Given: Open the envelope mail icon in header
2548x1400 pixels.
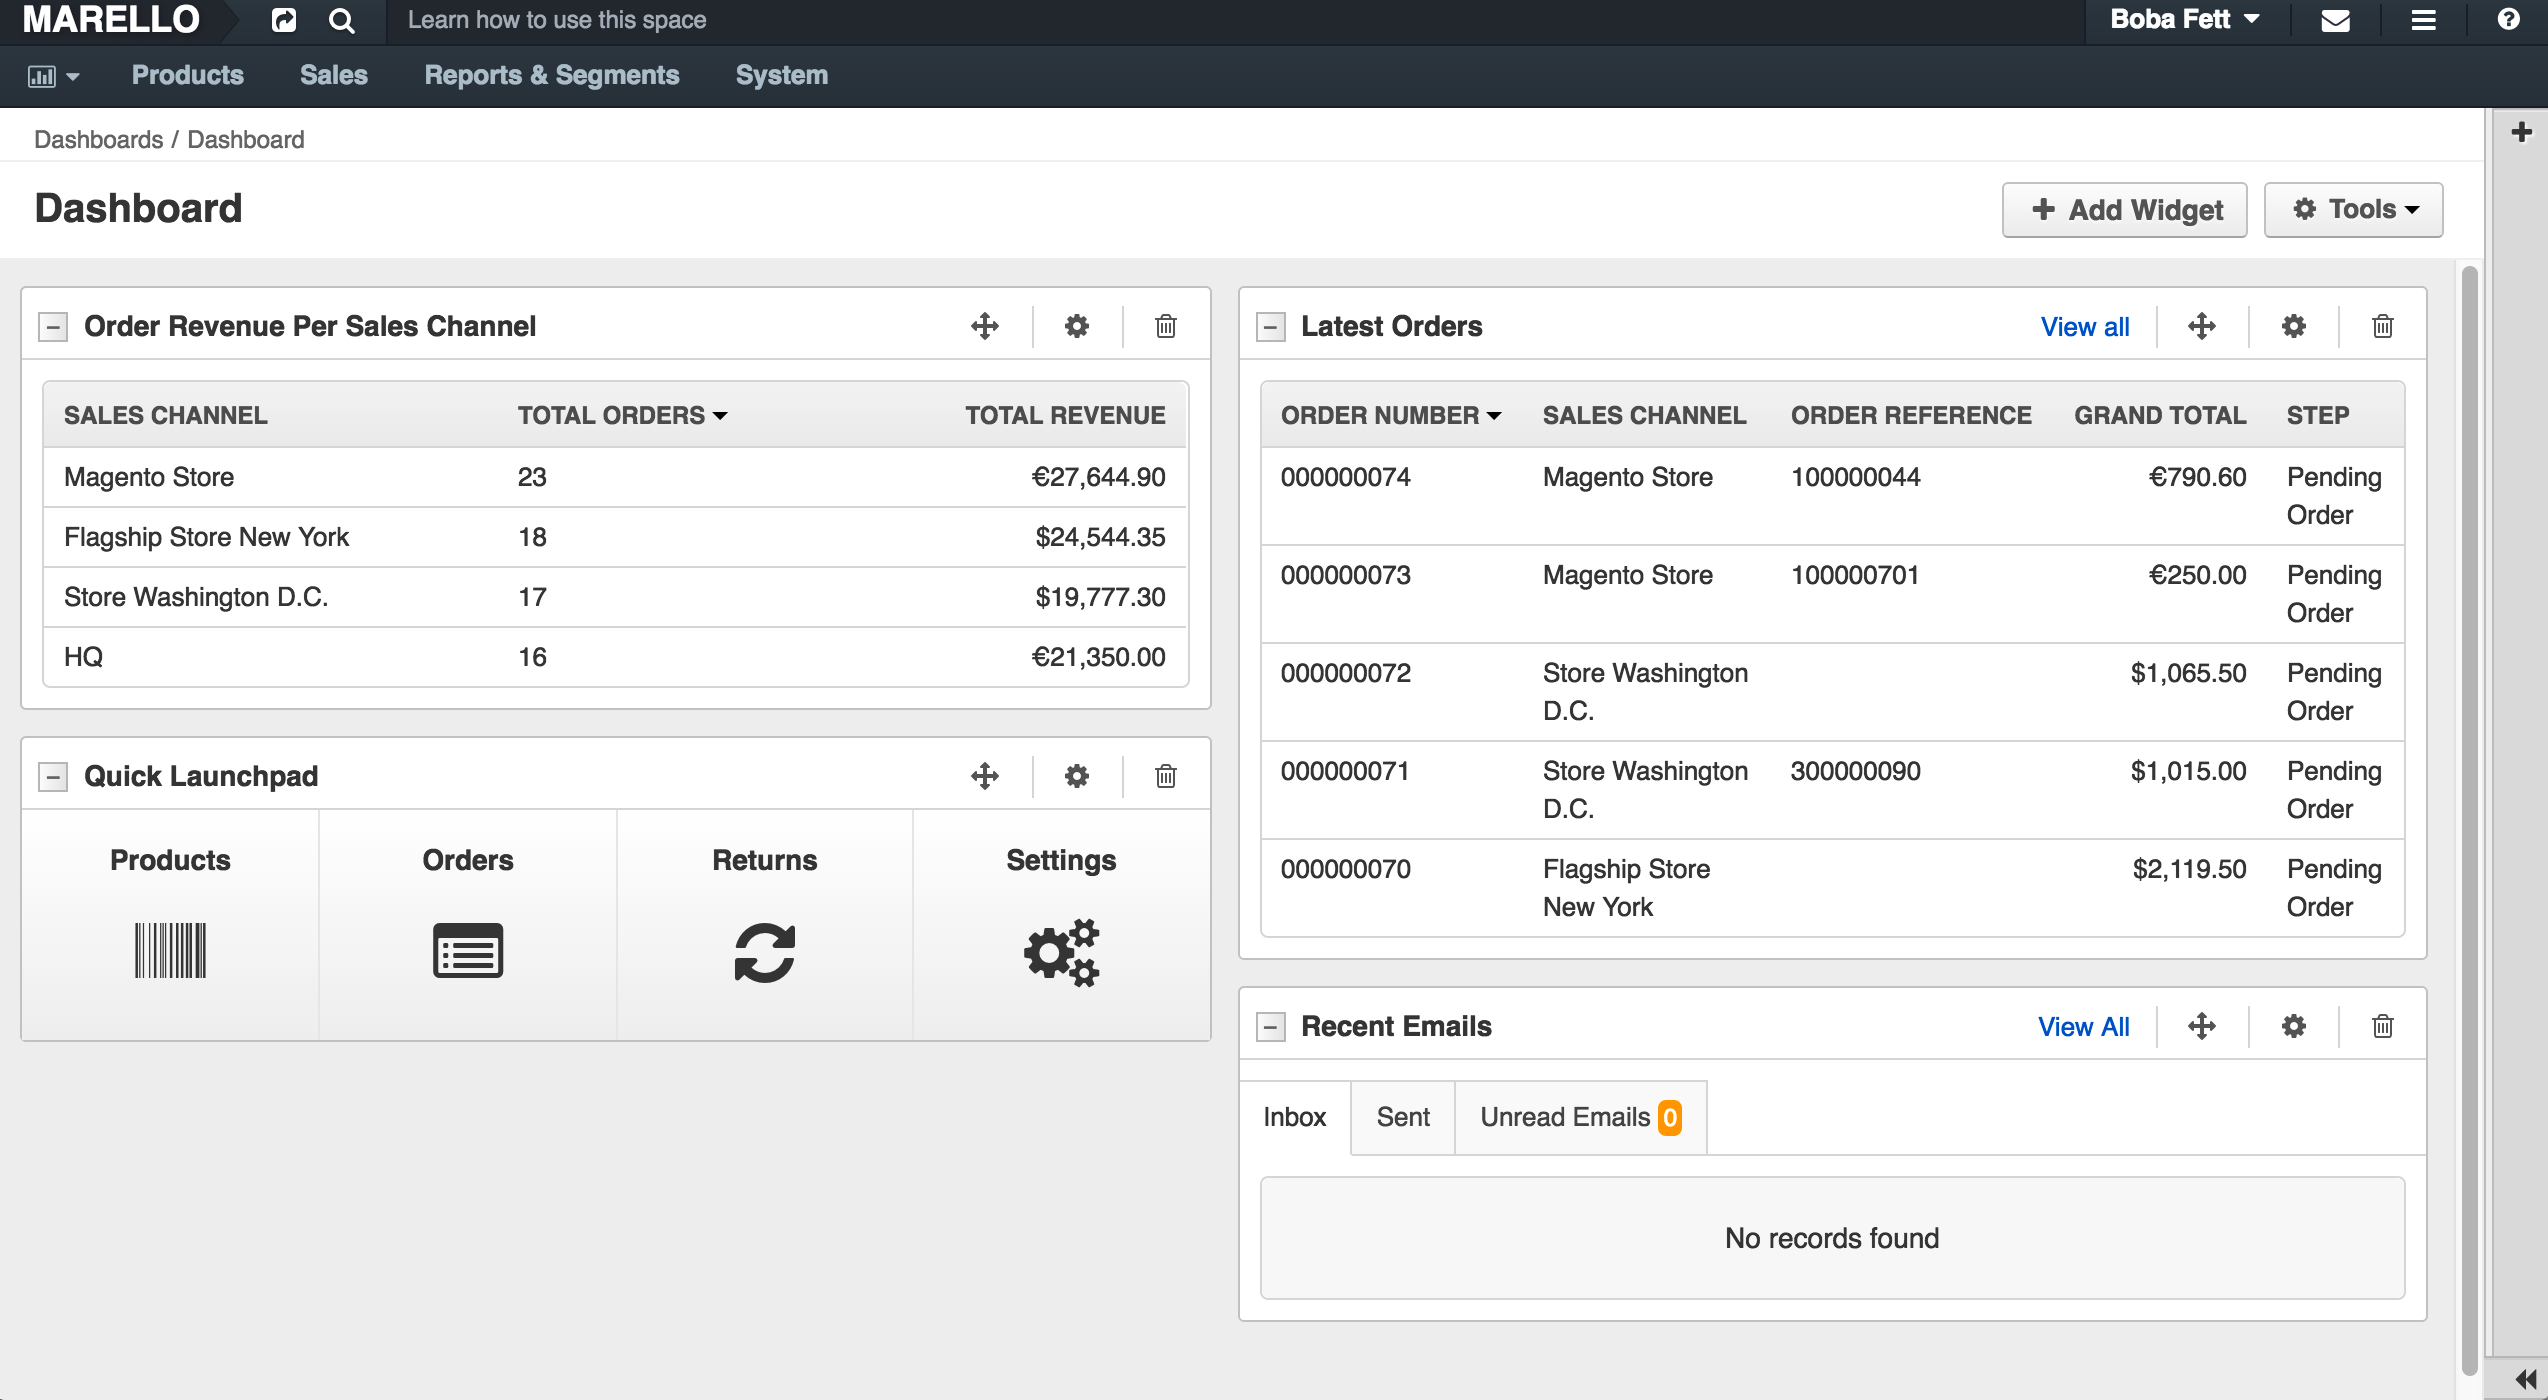Looking at the screenshot, I should click(2335, 20).
